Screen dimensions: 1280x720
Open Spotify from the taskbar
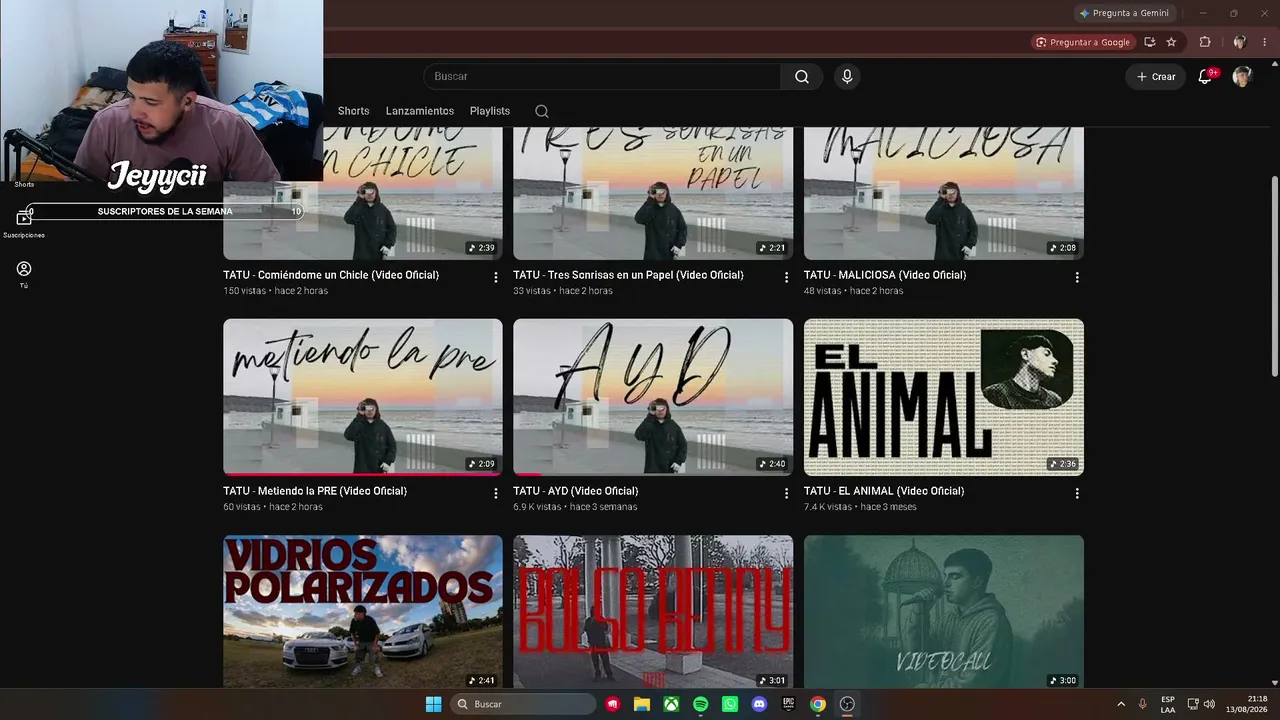pos(700,704)
